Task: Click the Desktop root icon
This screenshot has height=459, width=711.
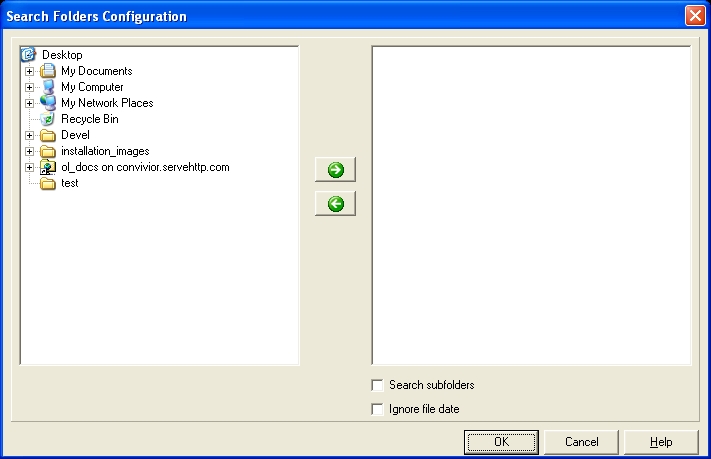Action: coord(28,55)
